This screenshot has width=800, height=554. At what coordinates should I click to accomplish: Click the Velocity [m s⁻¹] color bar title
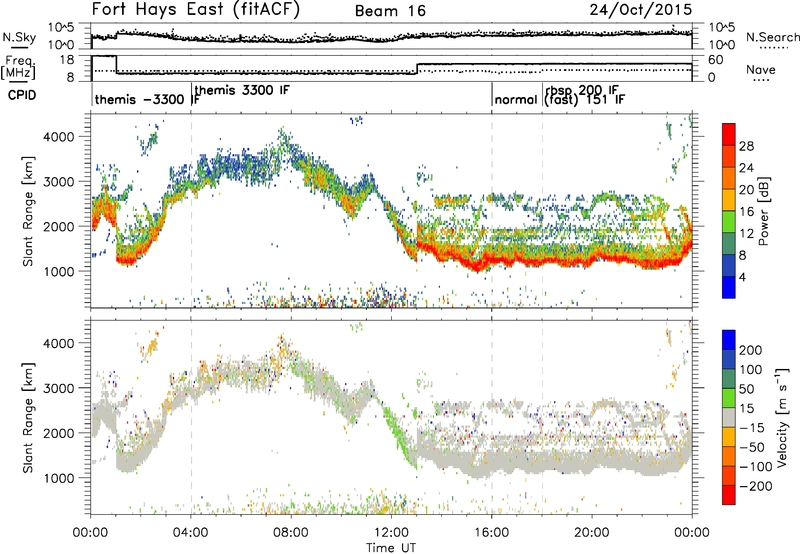pyautogui.click(x=782, y=417)
